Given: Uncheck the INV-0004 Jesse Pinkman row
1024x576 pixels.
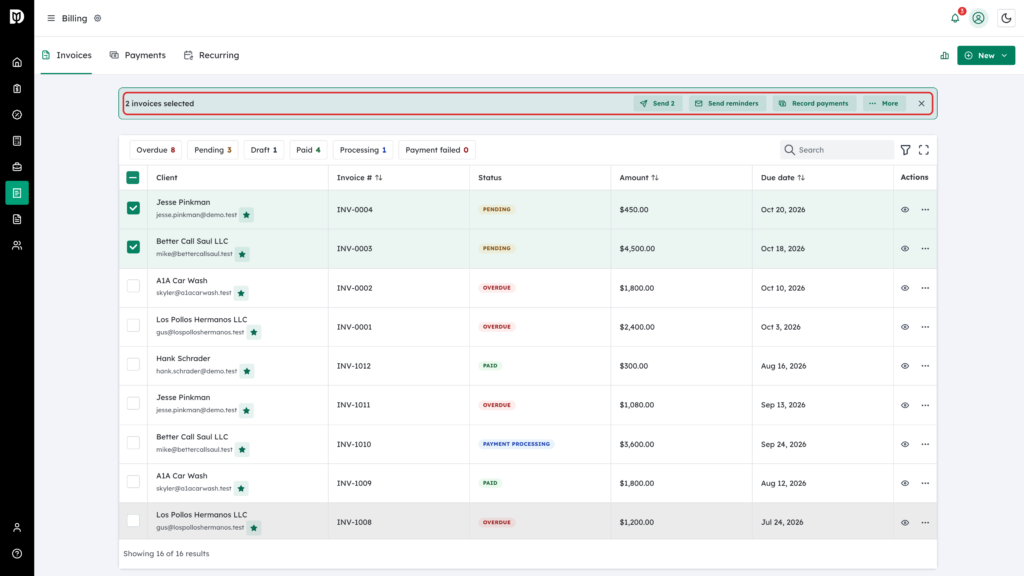Looking at the screenshot, I should pyautogui.click(x=133, y=208).
